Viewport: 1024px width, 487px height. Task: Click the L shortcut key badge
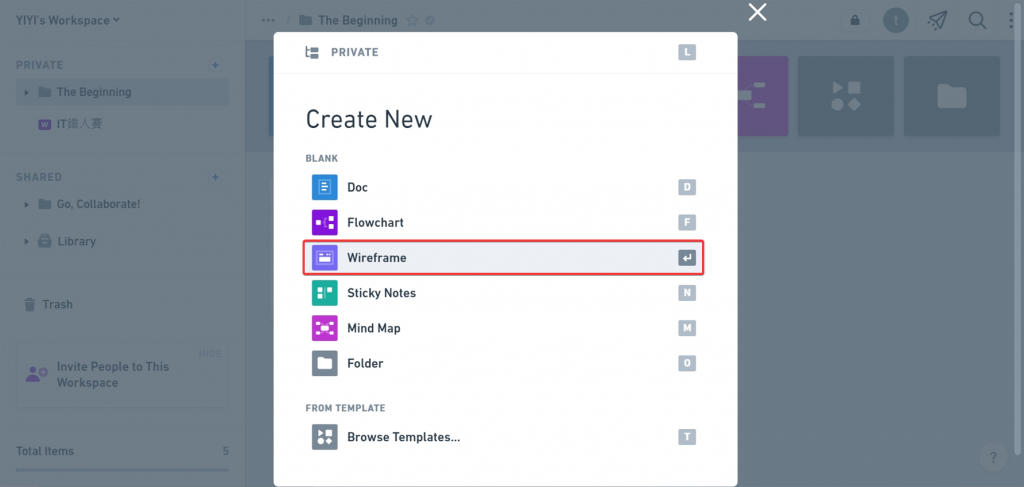click(x=687, y=52)
